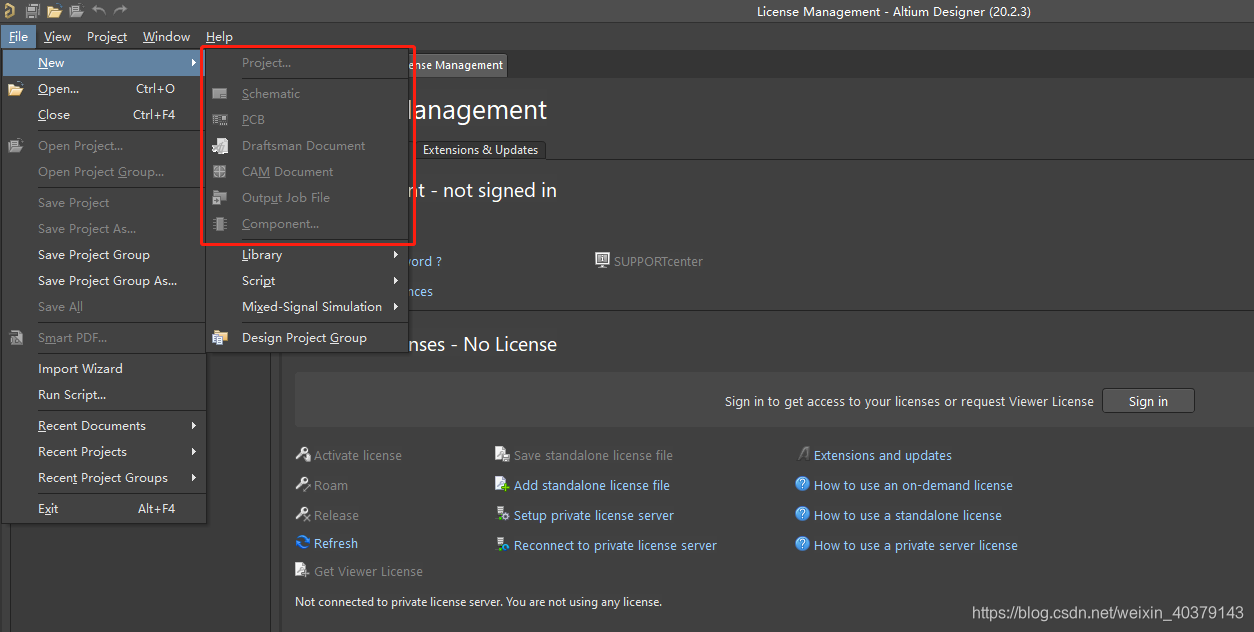This screenshot has height=632, width=1254.
Task: Expand the Recent Project Groups submenu
Action: [x=104, y=478]
